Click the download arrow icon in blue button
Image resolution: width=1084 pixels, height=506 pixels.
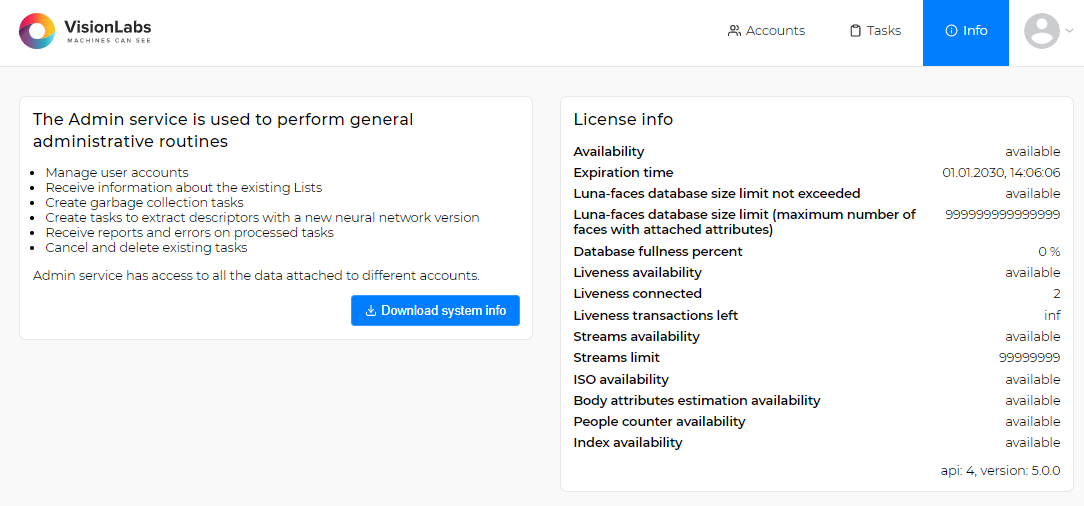370,311
